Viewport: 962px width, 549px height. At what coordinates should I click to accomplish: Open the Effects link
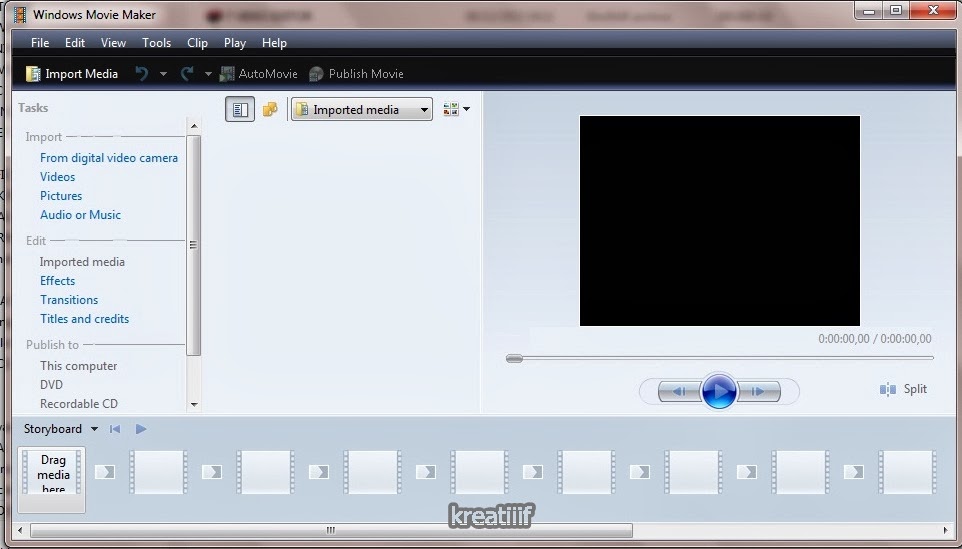58,281
